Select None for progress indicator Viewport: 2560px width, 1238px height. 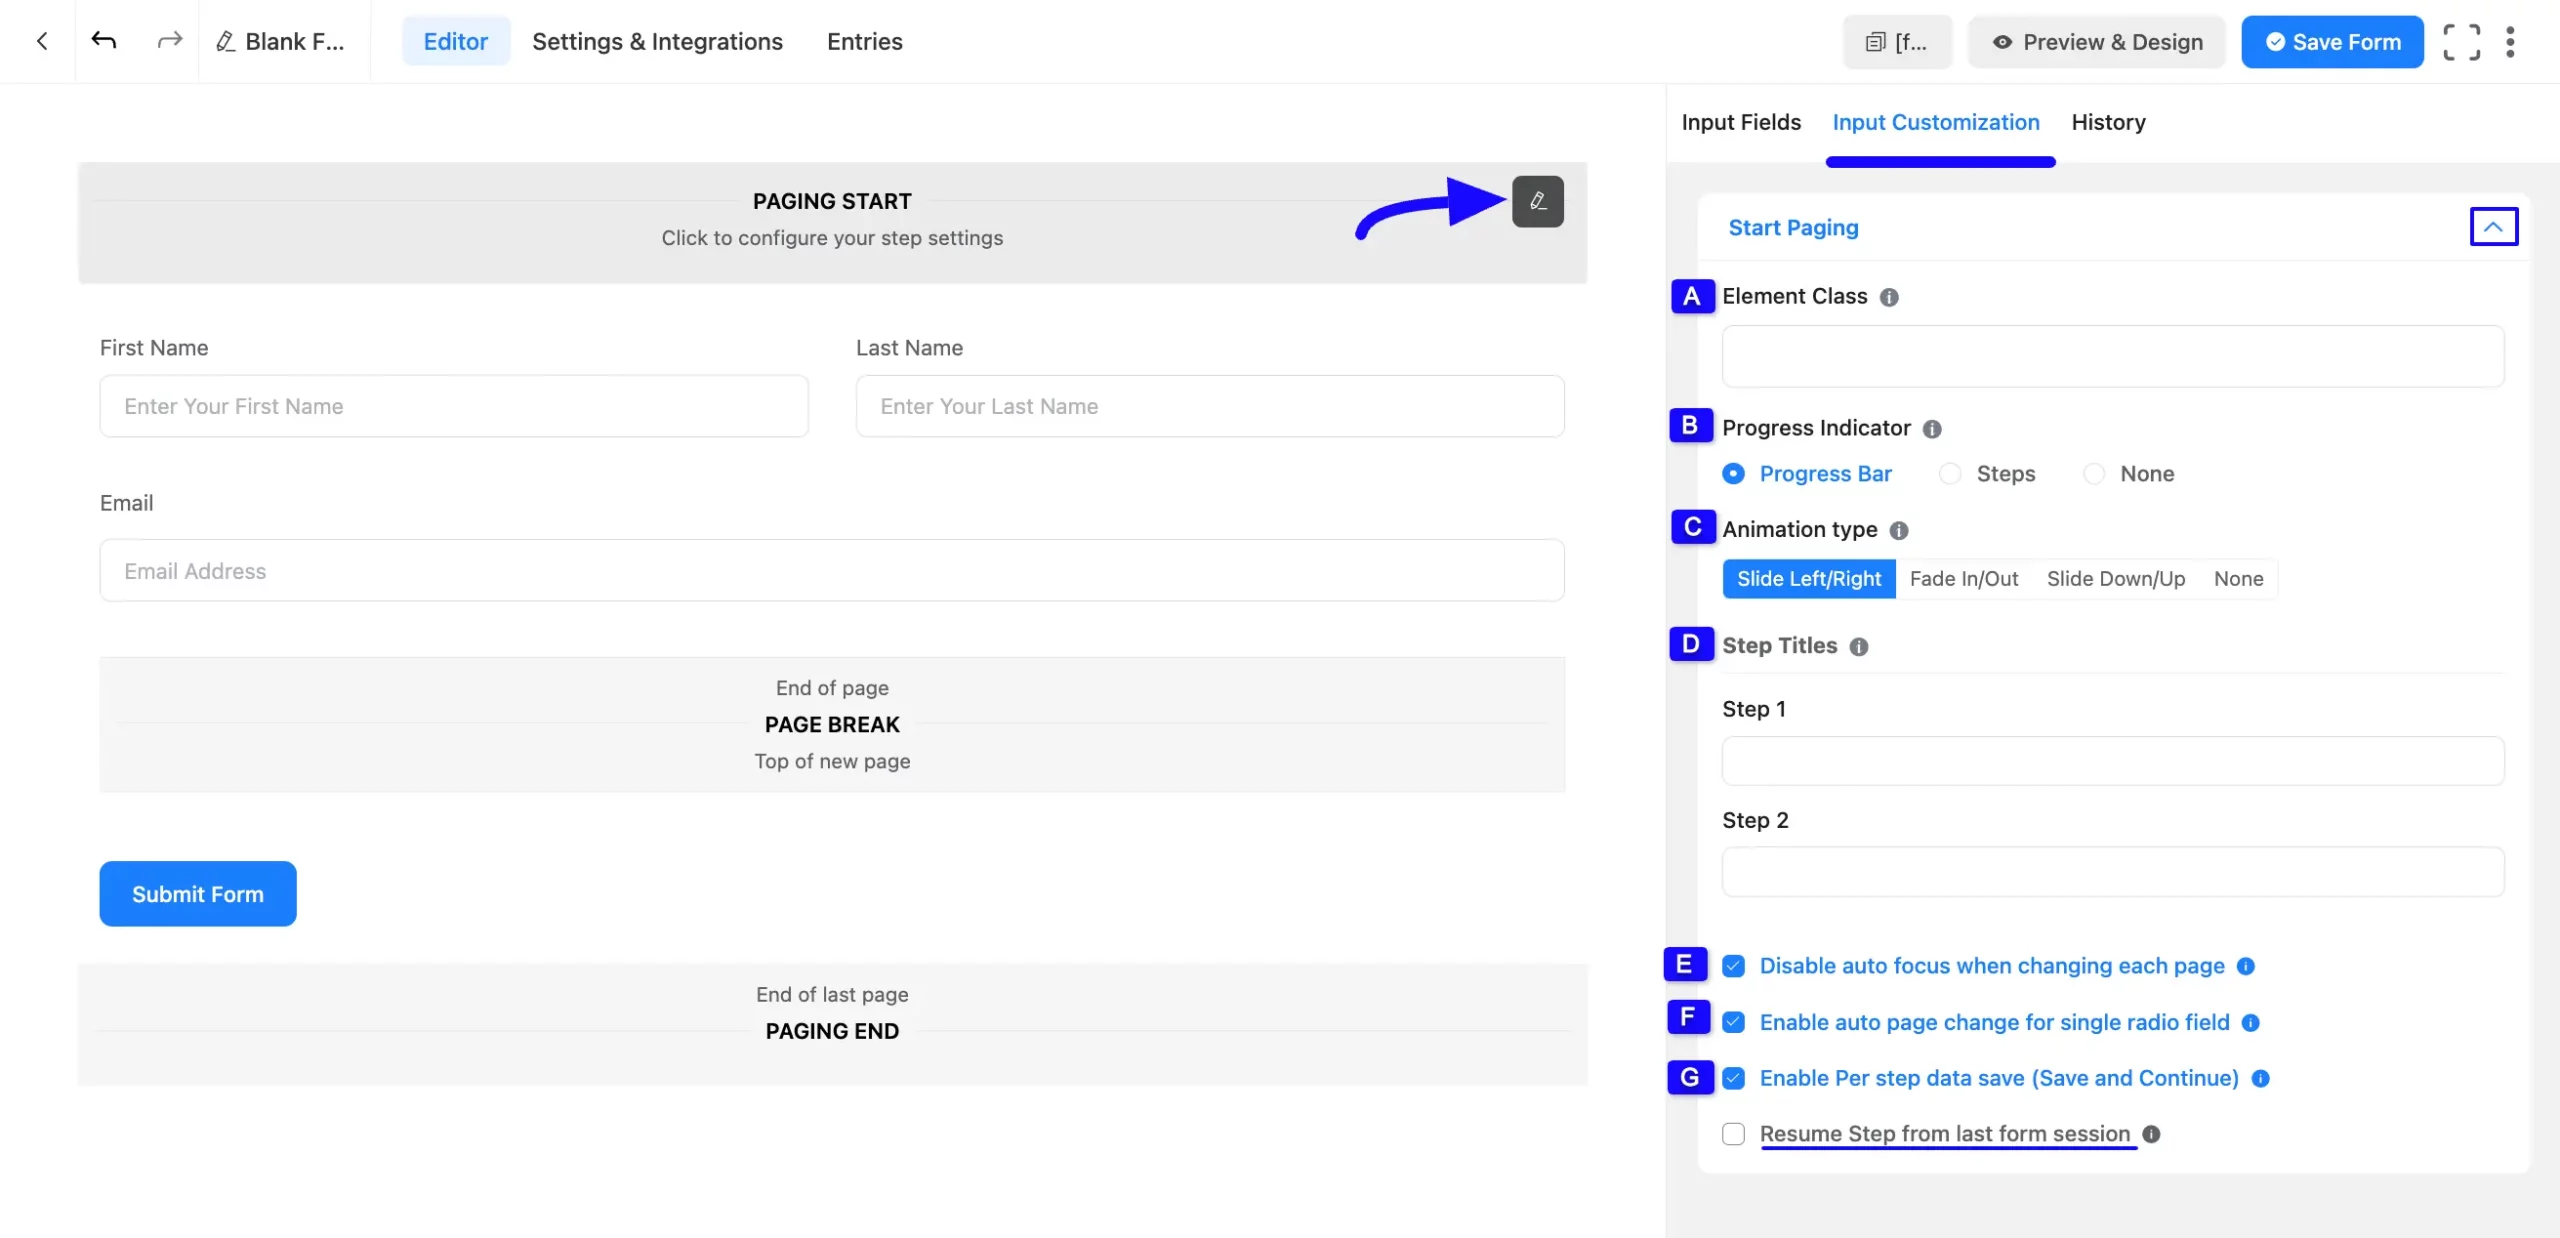[2094, 473]
